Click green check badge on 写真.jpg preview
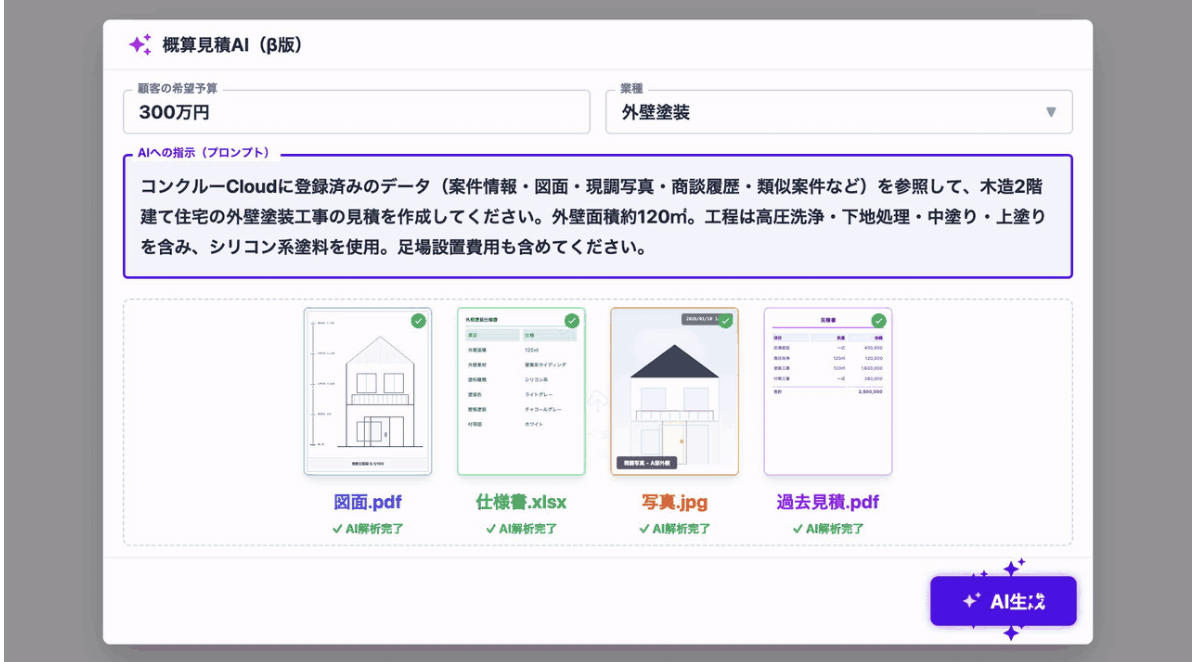The height and width of the screenshot is (662, 1192). point(725,321)
